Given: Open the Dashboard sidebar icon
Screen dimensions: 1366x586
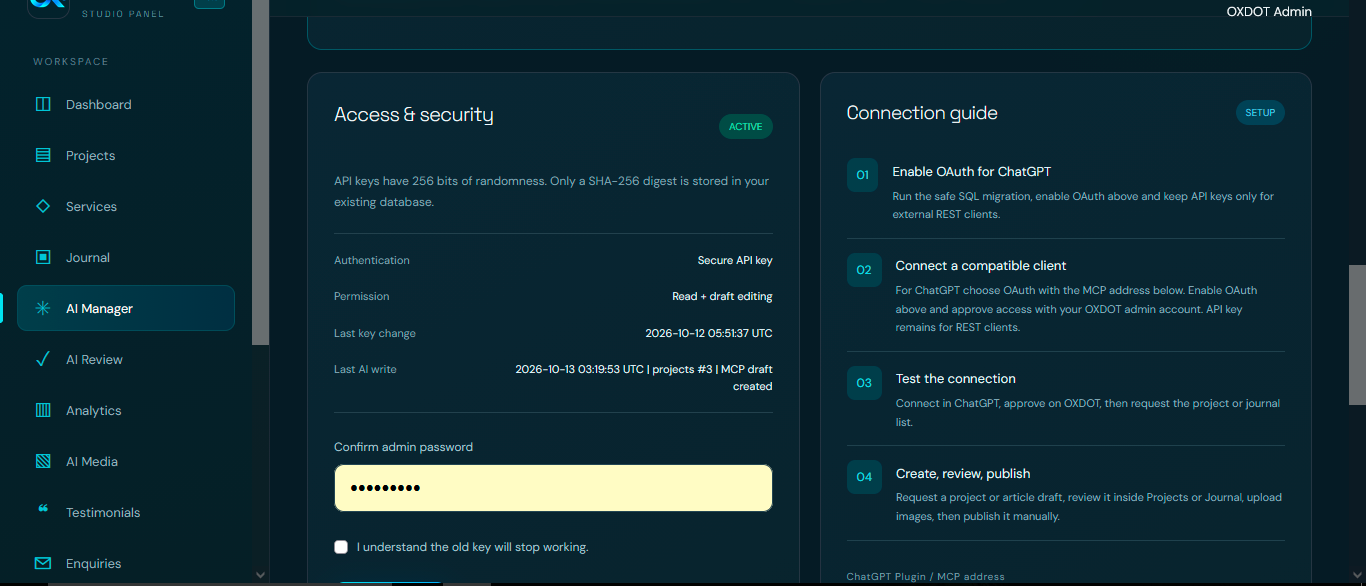Looking at the screenshot, I should click(x=43, y=104).
